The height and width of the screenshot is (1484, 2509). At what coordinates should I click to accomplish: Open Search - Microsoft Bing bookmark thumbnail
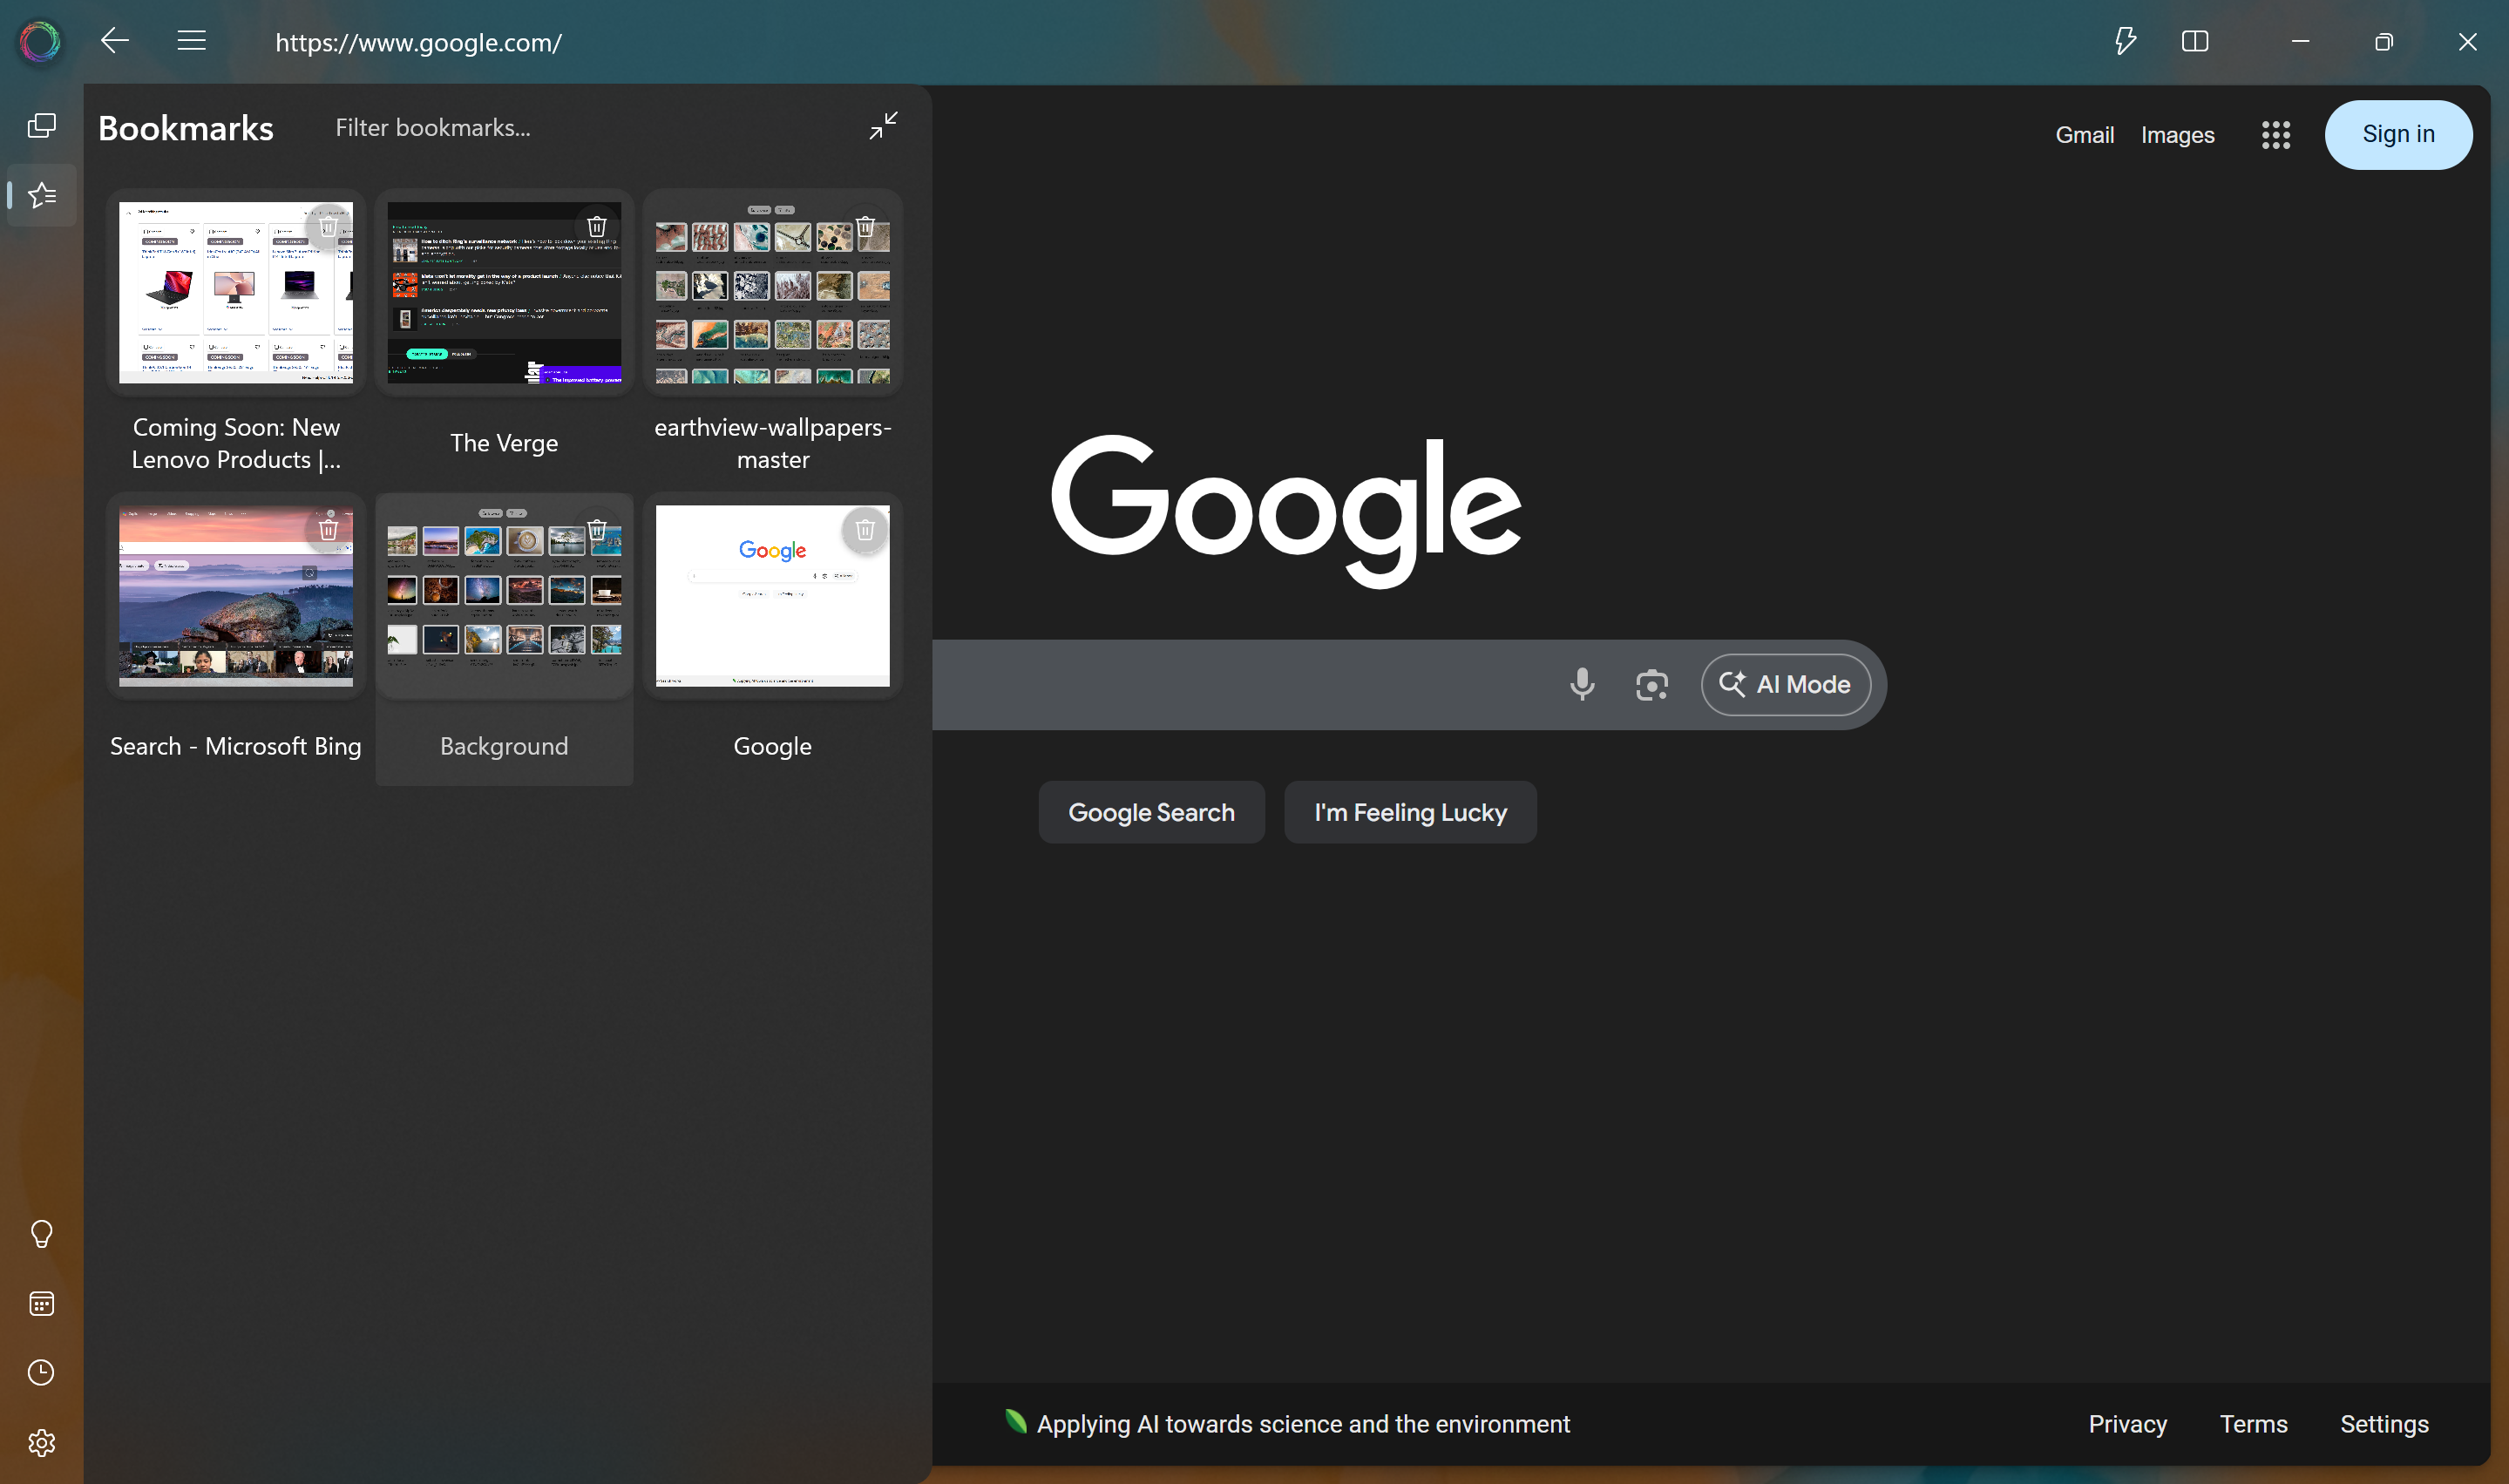tap(236, 596)
